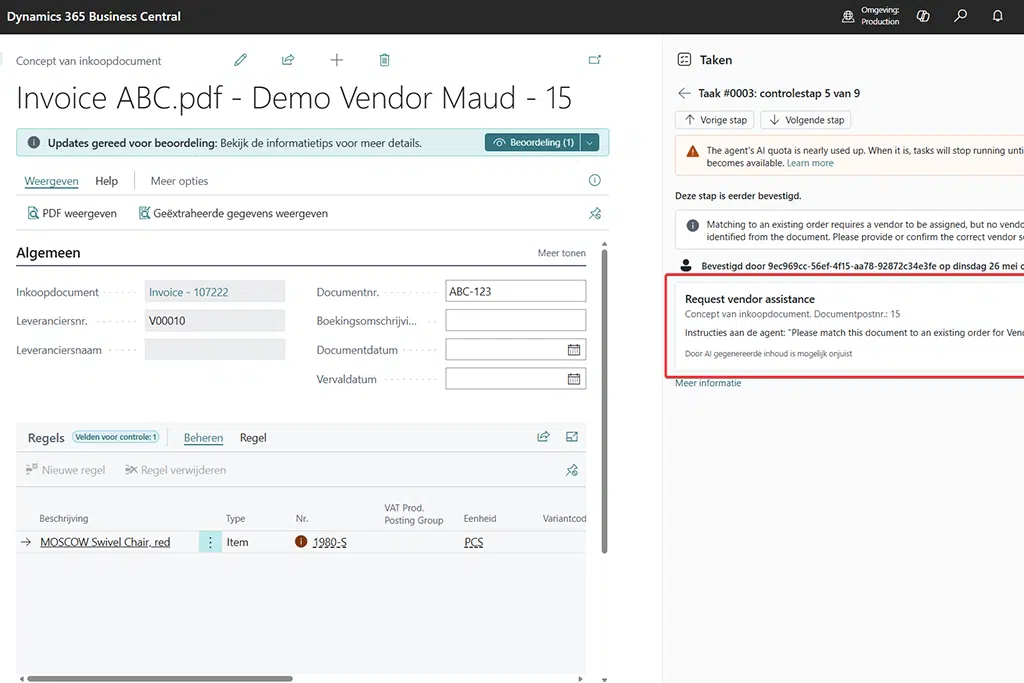Screen dimensions: 1024x683
Task: Click Volgende stap button
Action: coord(806,120)
